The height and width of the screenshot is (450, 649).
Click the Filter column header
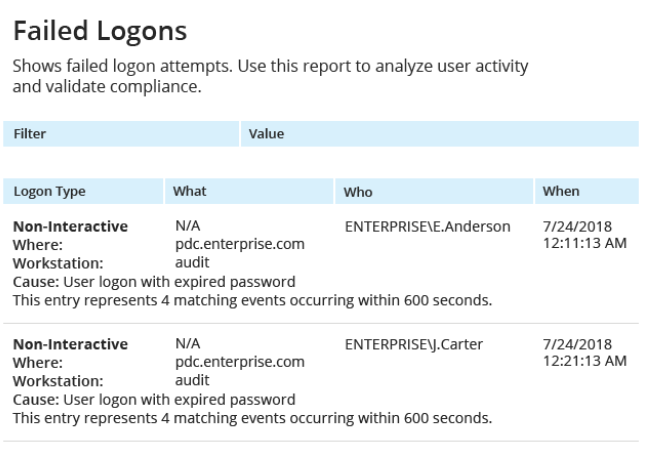(x=30, y=133)
